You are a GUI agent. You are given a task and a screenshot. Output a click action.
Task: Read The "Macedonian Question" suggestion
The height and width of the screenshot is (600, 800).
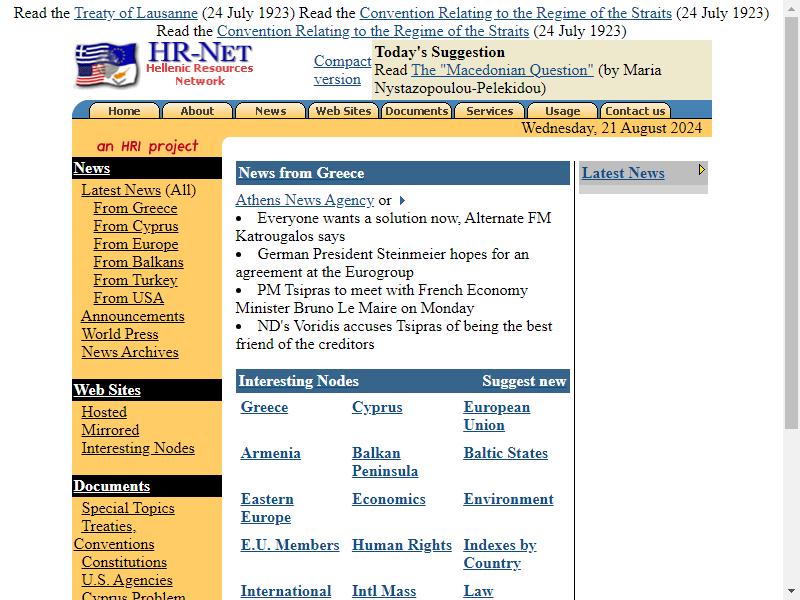pyautogui.click(x=502, y=70)
